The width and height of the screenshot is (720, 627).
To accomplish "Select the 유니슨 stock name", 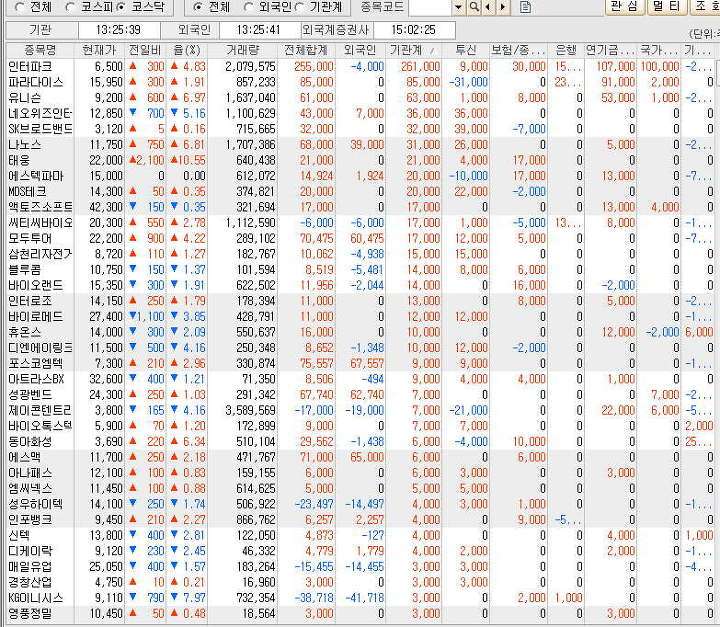I will coord(25,98).
